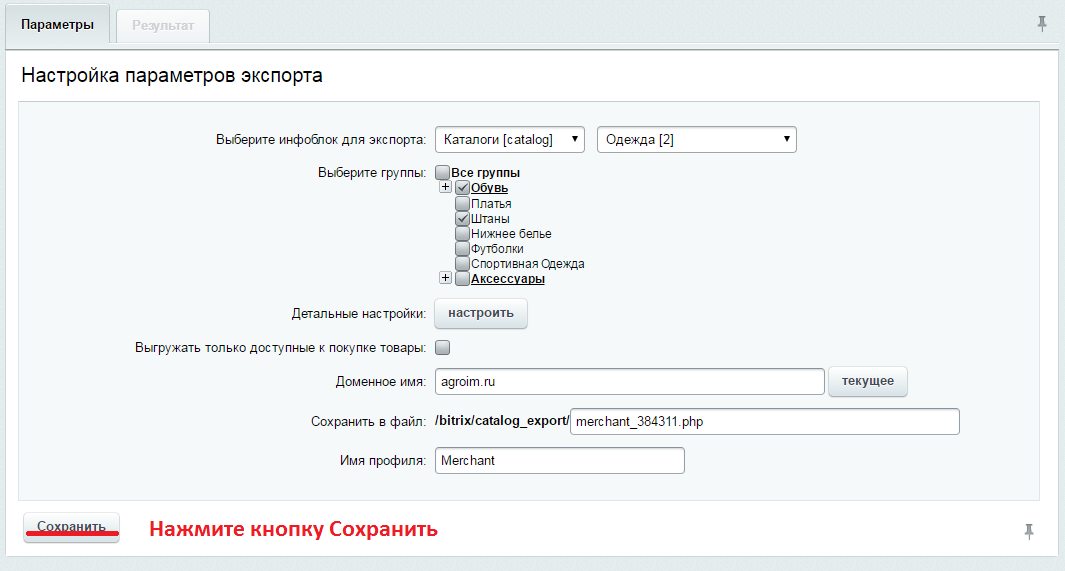
Task: Uncheck the Штаны checkbox
Action: 463,218
